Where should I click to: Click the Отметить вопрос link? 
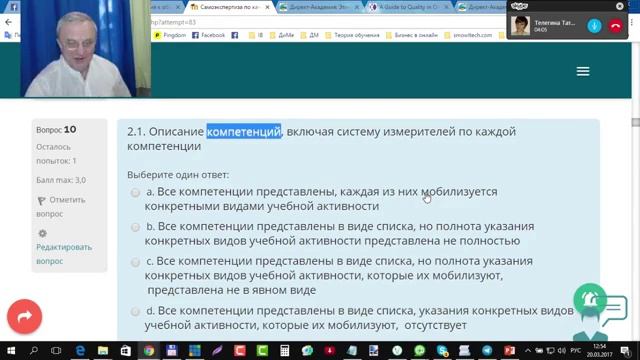pos(61,207)
